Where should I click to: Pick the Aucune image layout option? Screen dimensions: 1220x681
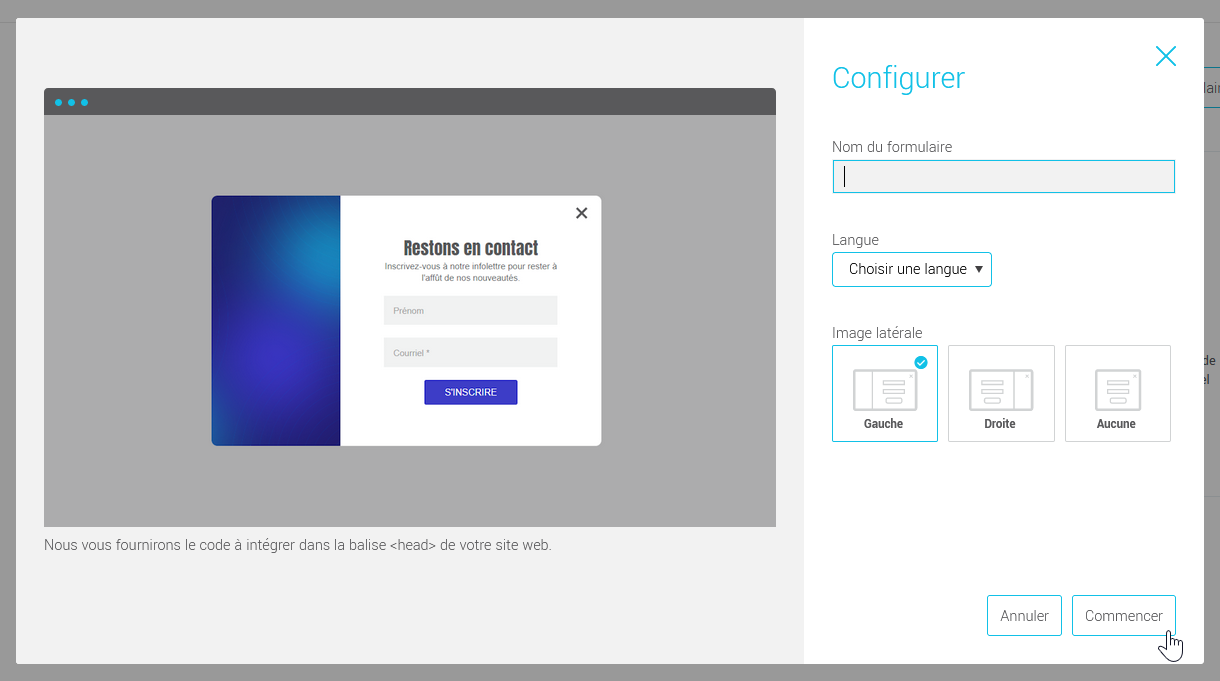[1117, 393]
